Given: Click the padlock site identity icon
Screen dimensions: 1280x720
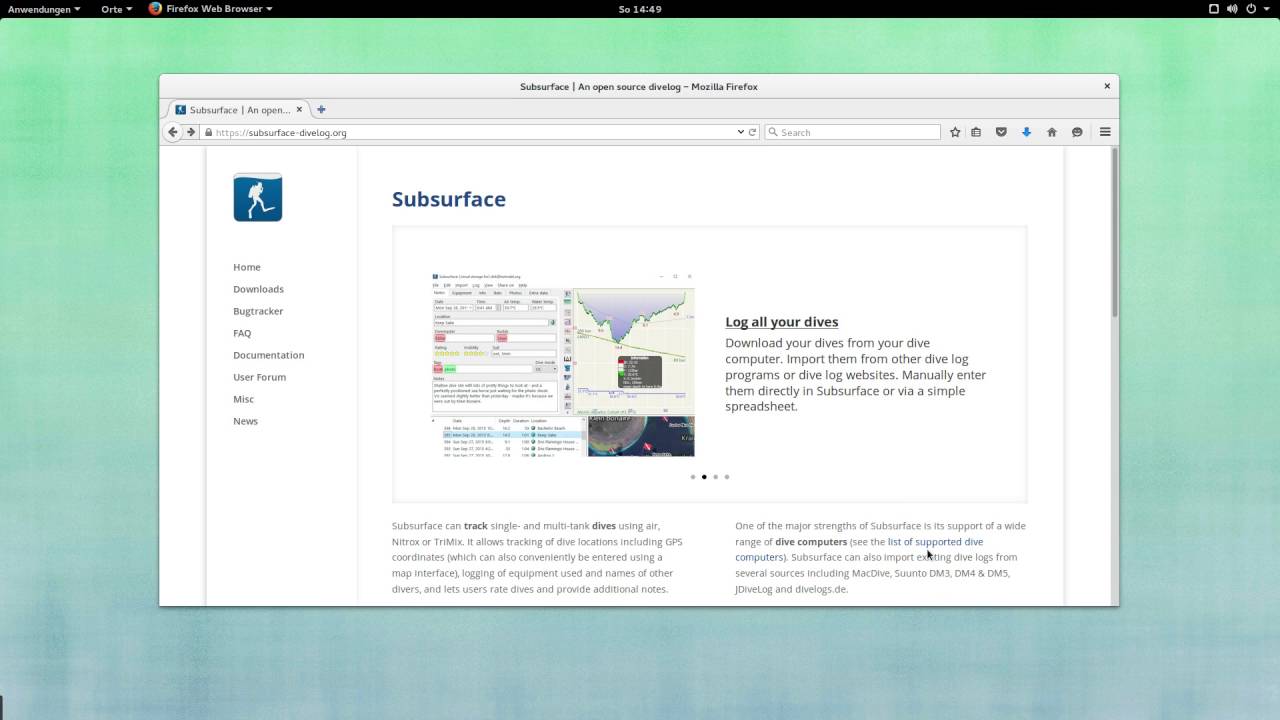Looking at the screenshot, I should point(208,132).
